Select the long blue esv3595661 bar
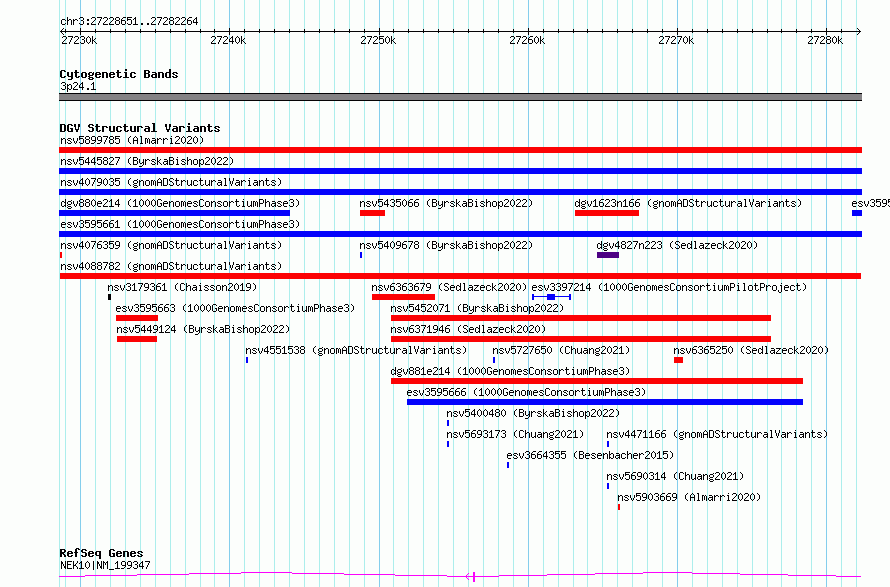Image resolution: width=890 pixels, height=587 pixels. point(460,234)
